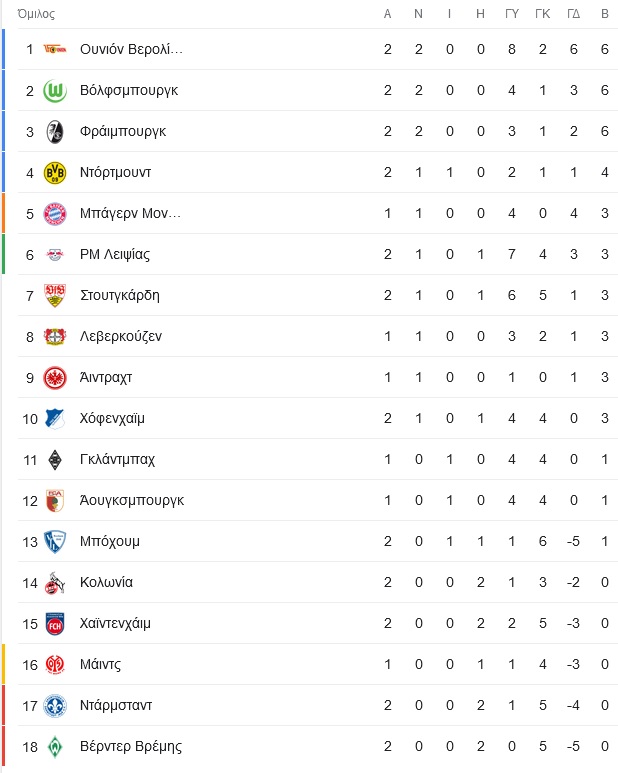This screenshot has width=618, height=773.
Task: Click the Union Berlin club logo
Action: click(x=55, y=49)
